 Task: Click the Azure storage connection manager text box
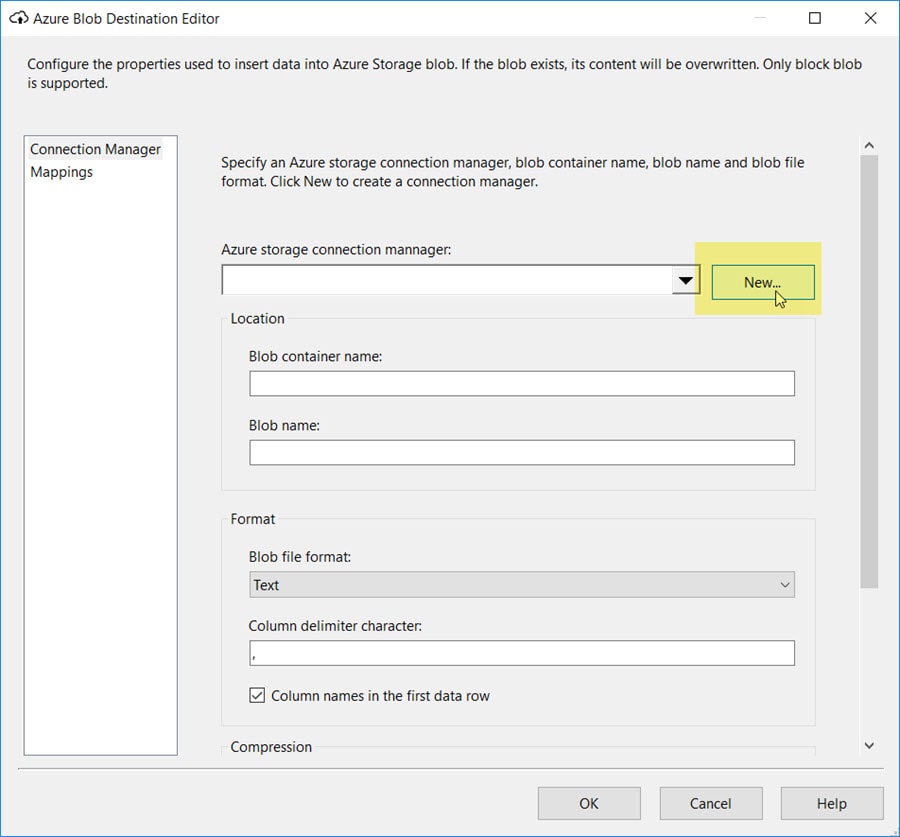[x=446, y=280]
